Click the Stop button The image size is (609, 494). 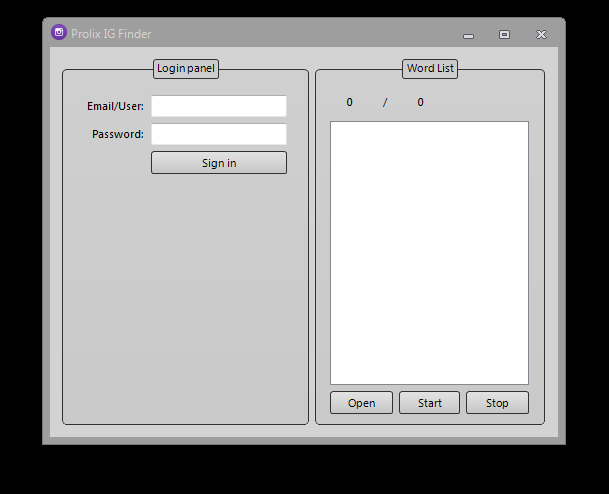click(498, 403)
